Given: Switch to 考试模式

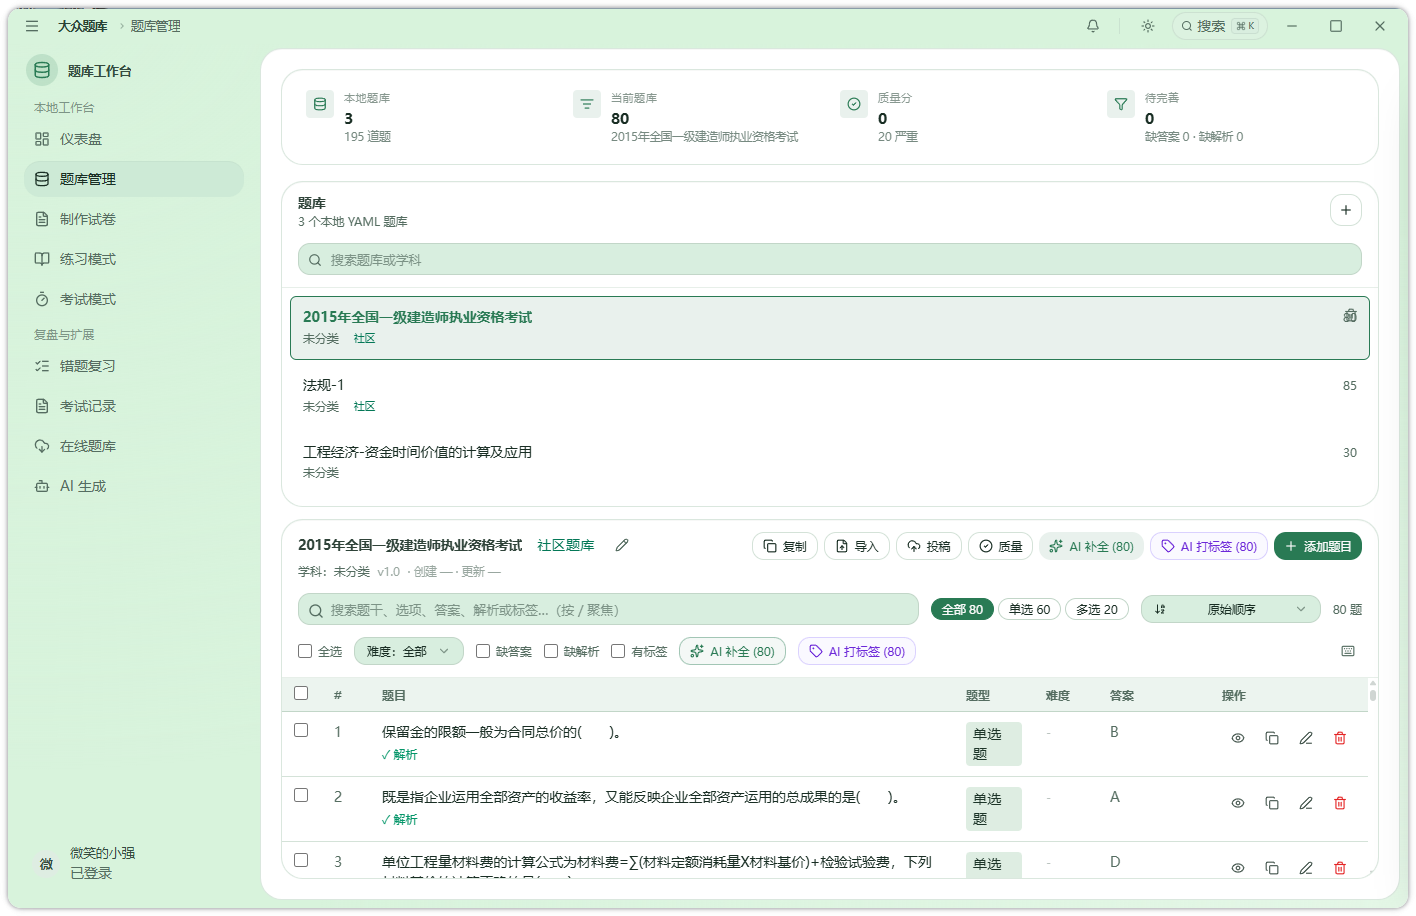Looking at the screenshot, I should click(134, 299).
